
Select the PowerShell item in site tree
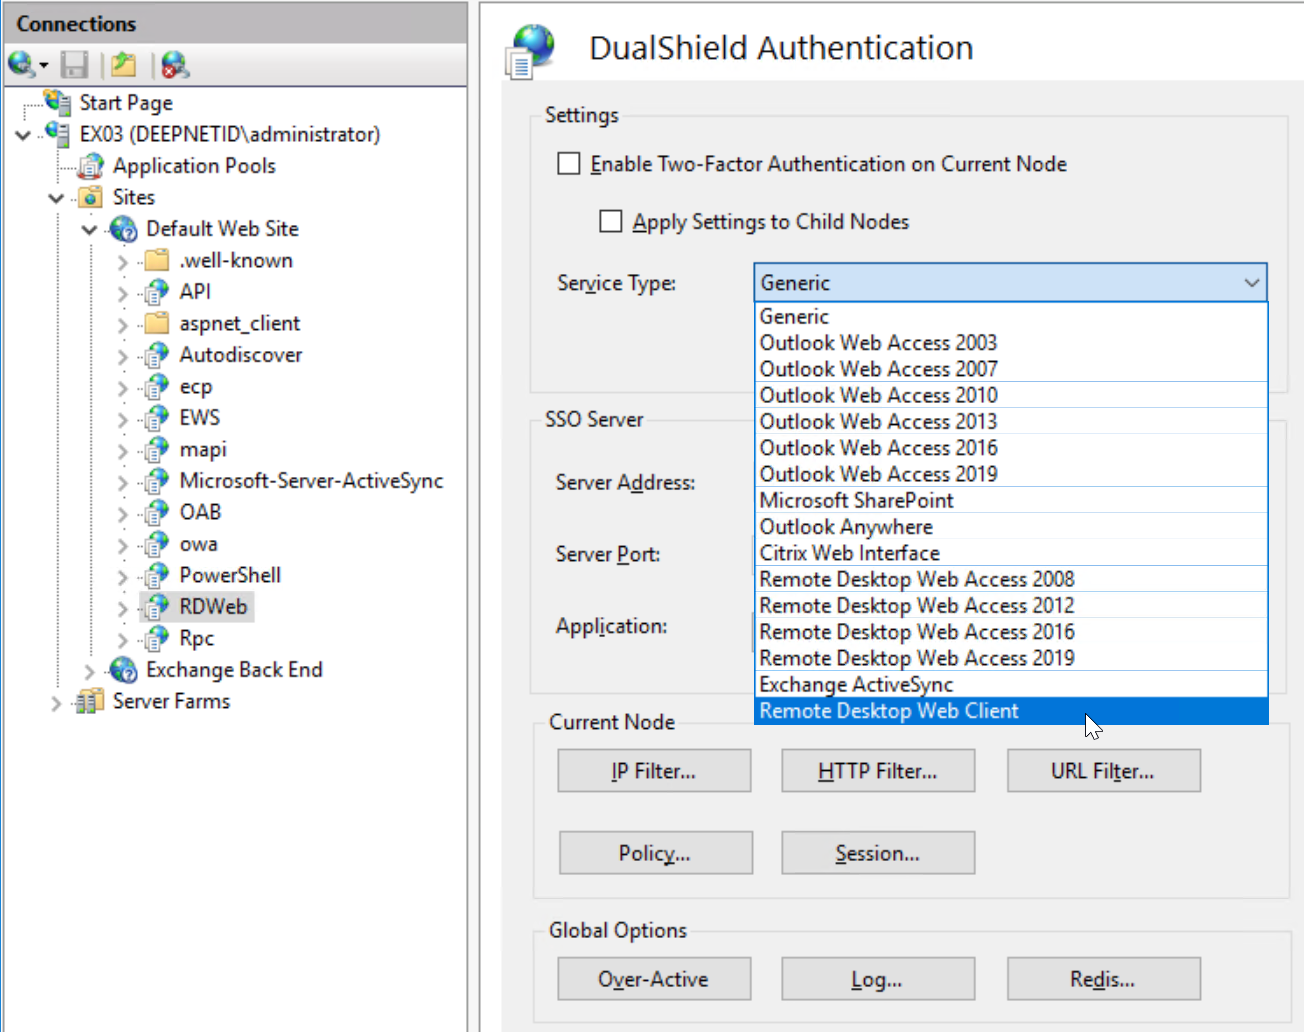pos(230,575)
